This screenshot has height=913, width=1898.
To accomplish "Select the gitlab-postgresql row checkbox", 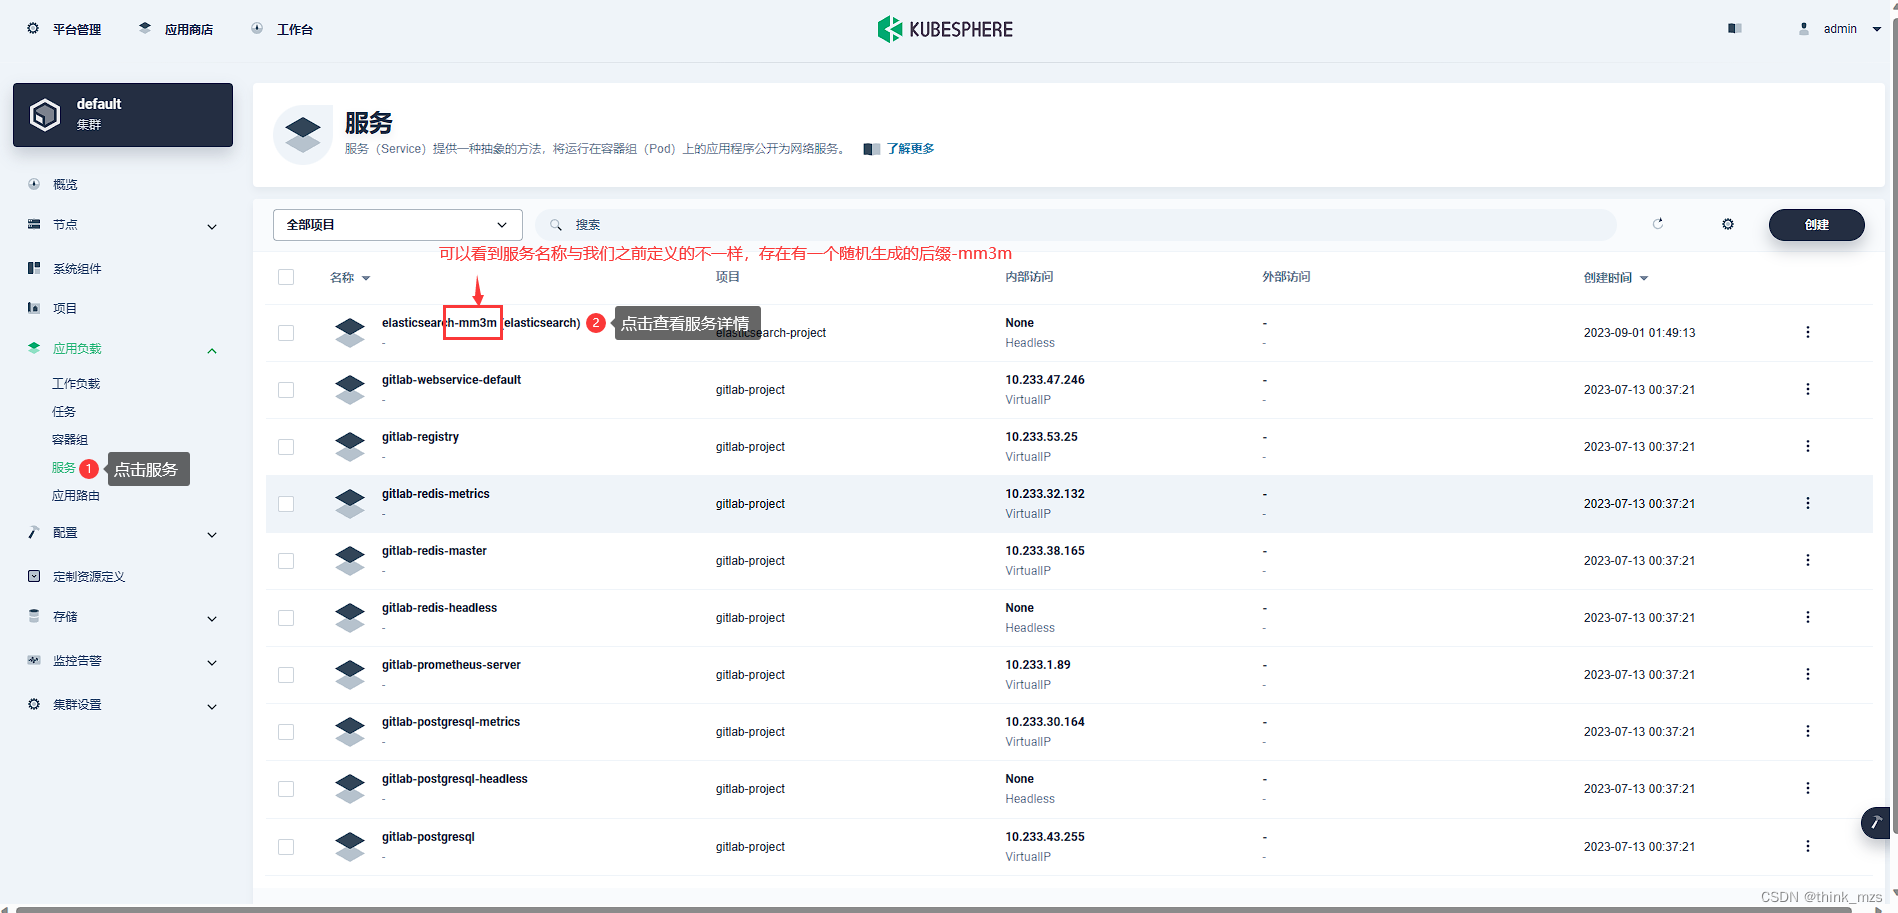I will click(x=286, y=846).
